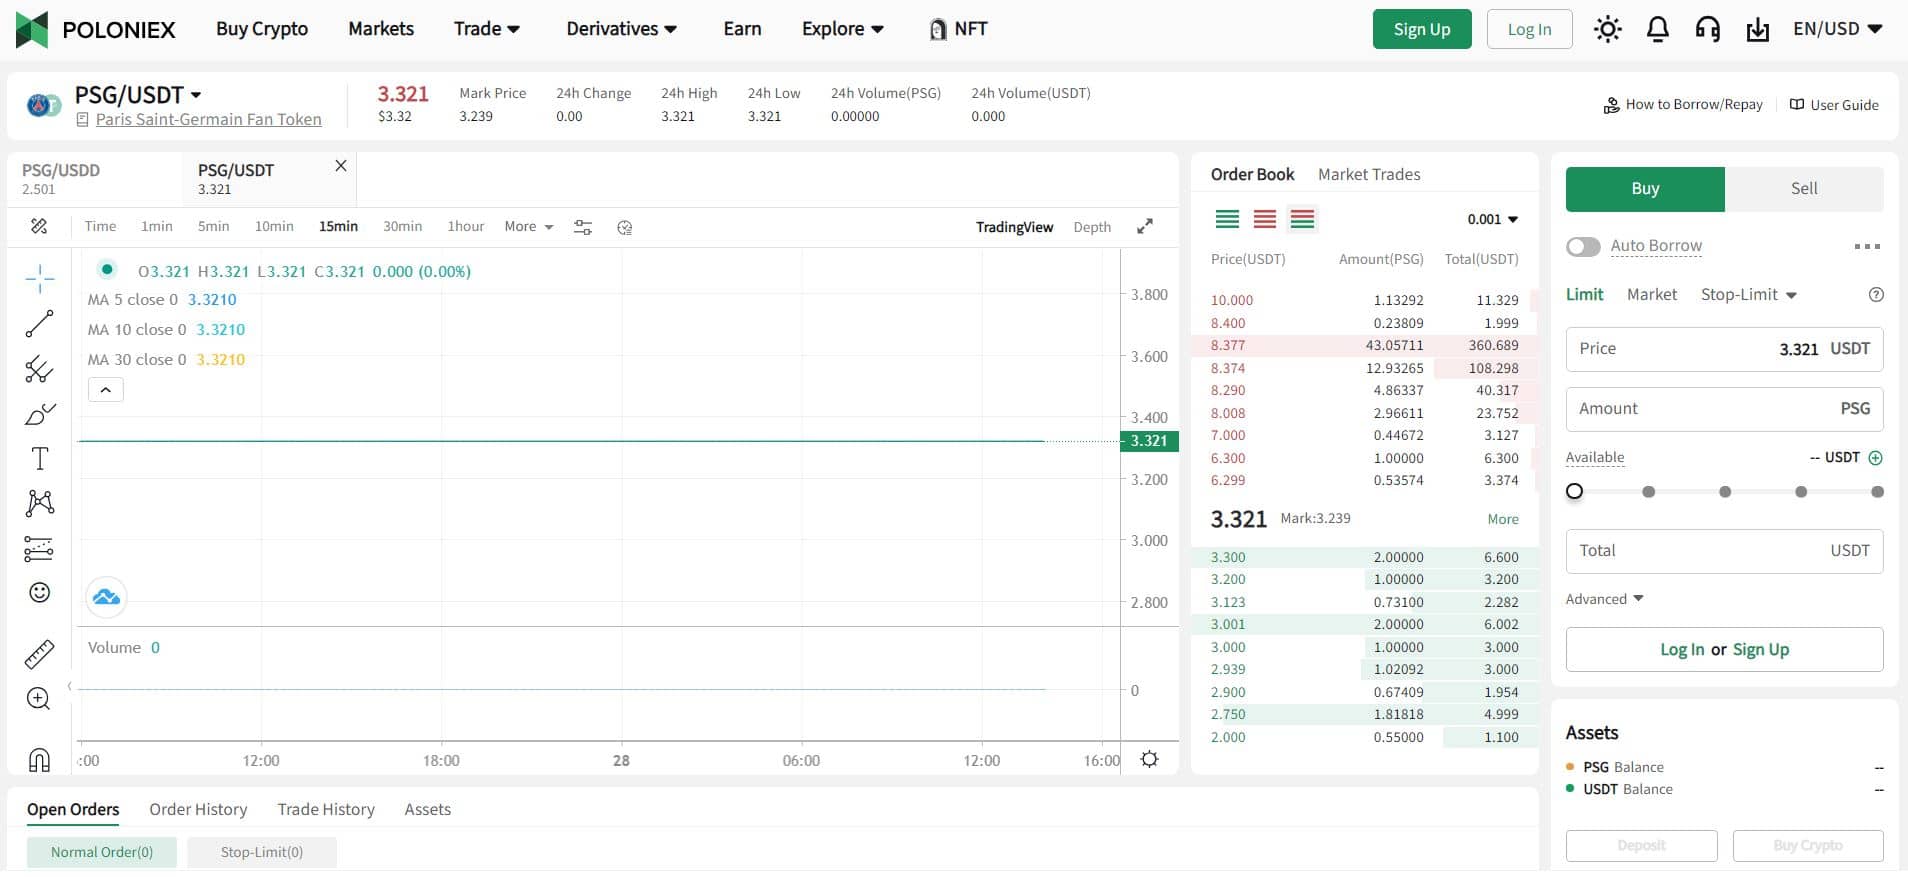1908x877 pixels.
Task: Collapse the MA indicator legend
Action: [106, 390]
